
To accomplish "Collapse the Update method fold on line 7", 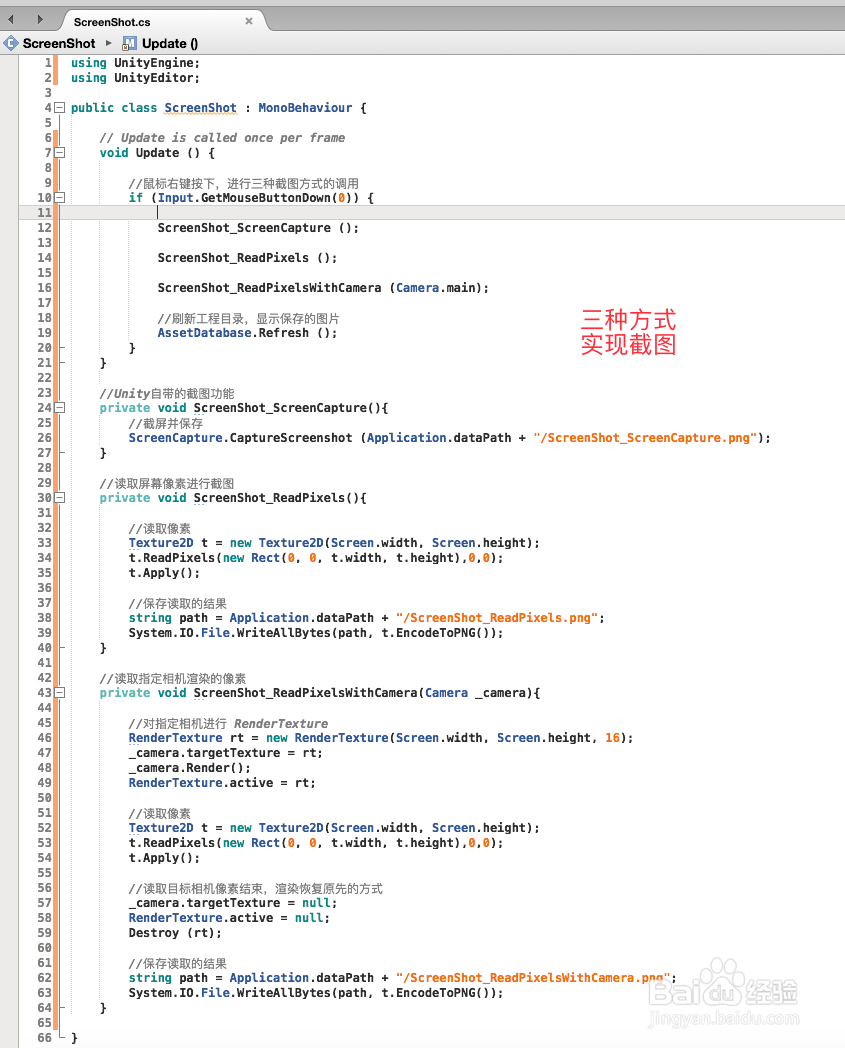I will [58, 152].
